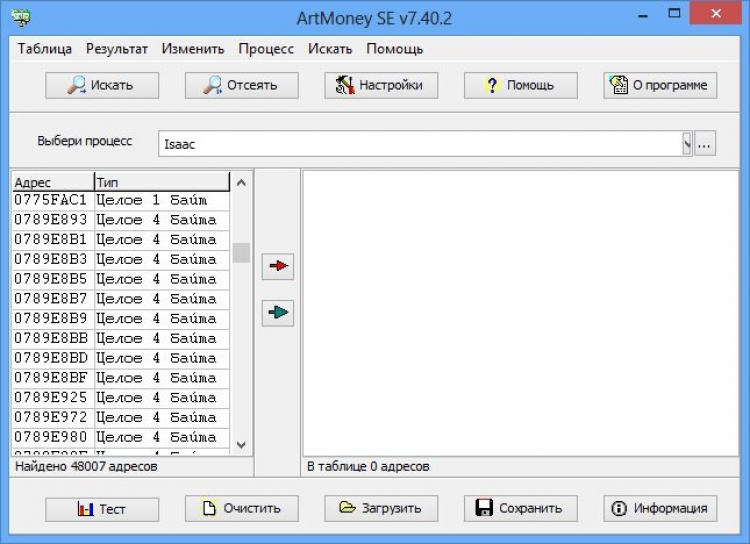Click the Очистить clear button
This screenshot has height=544, width=750.
[x=242, y=509]
